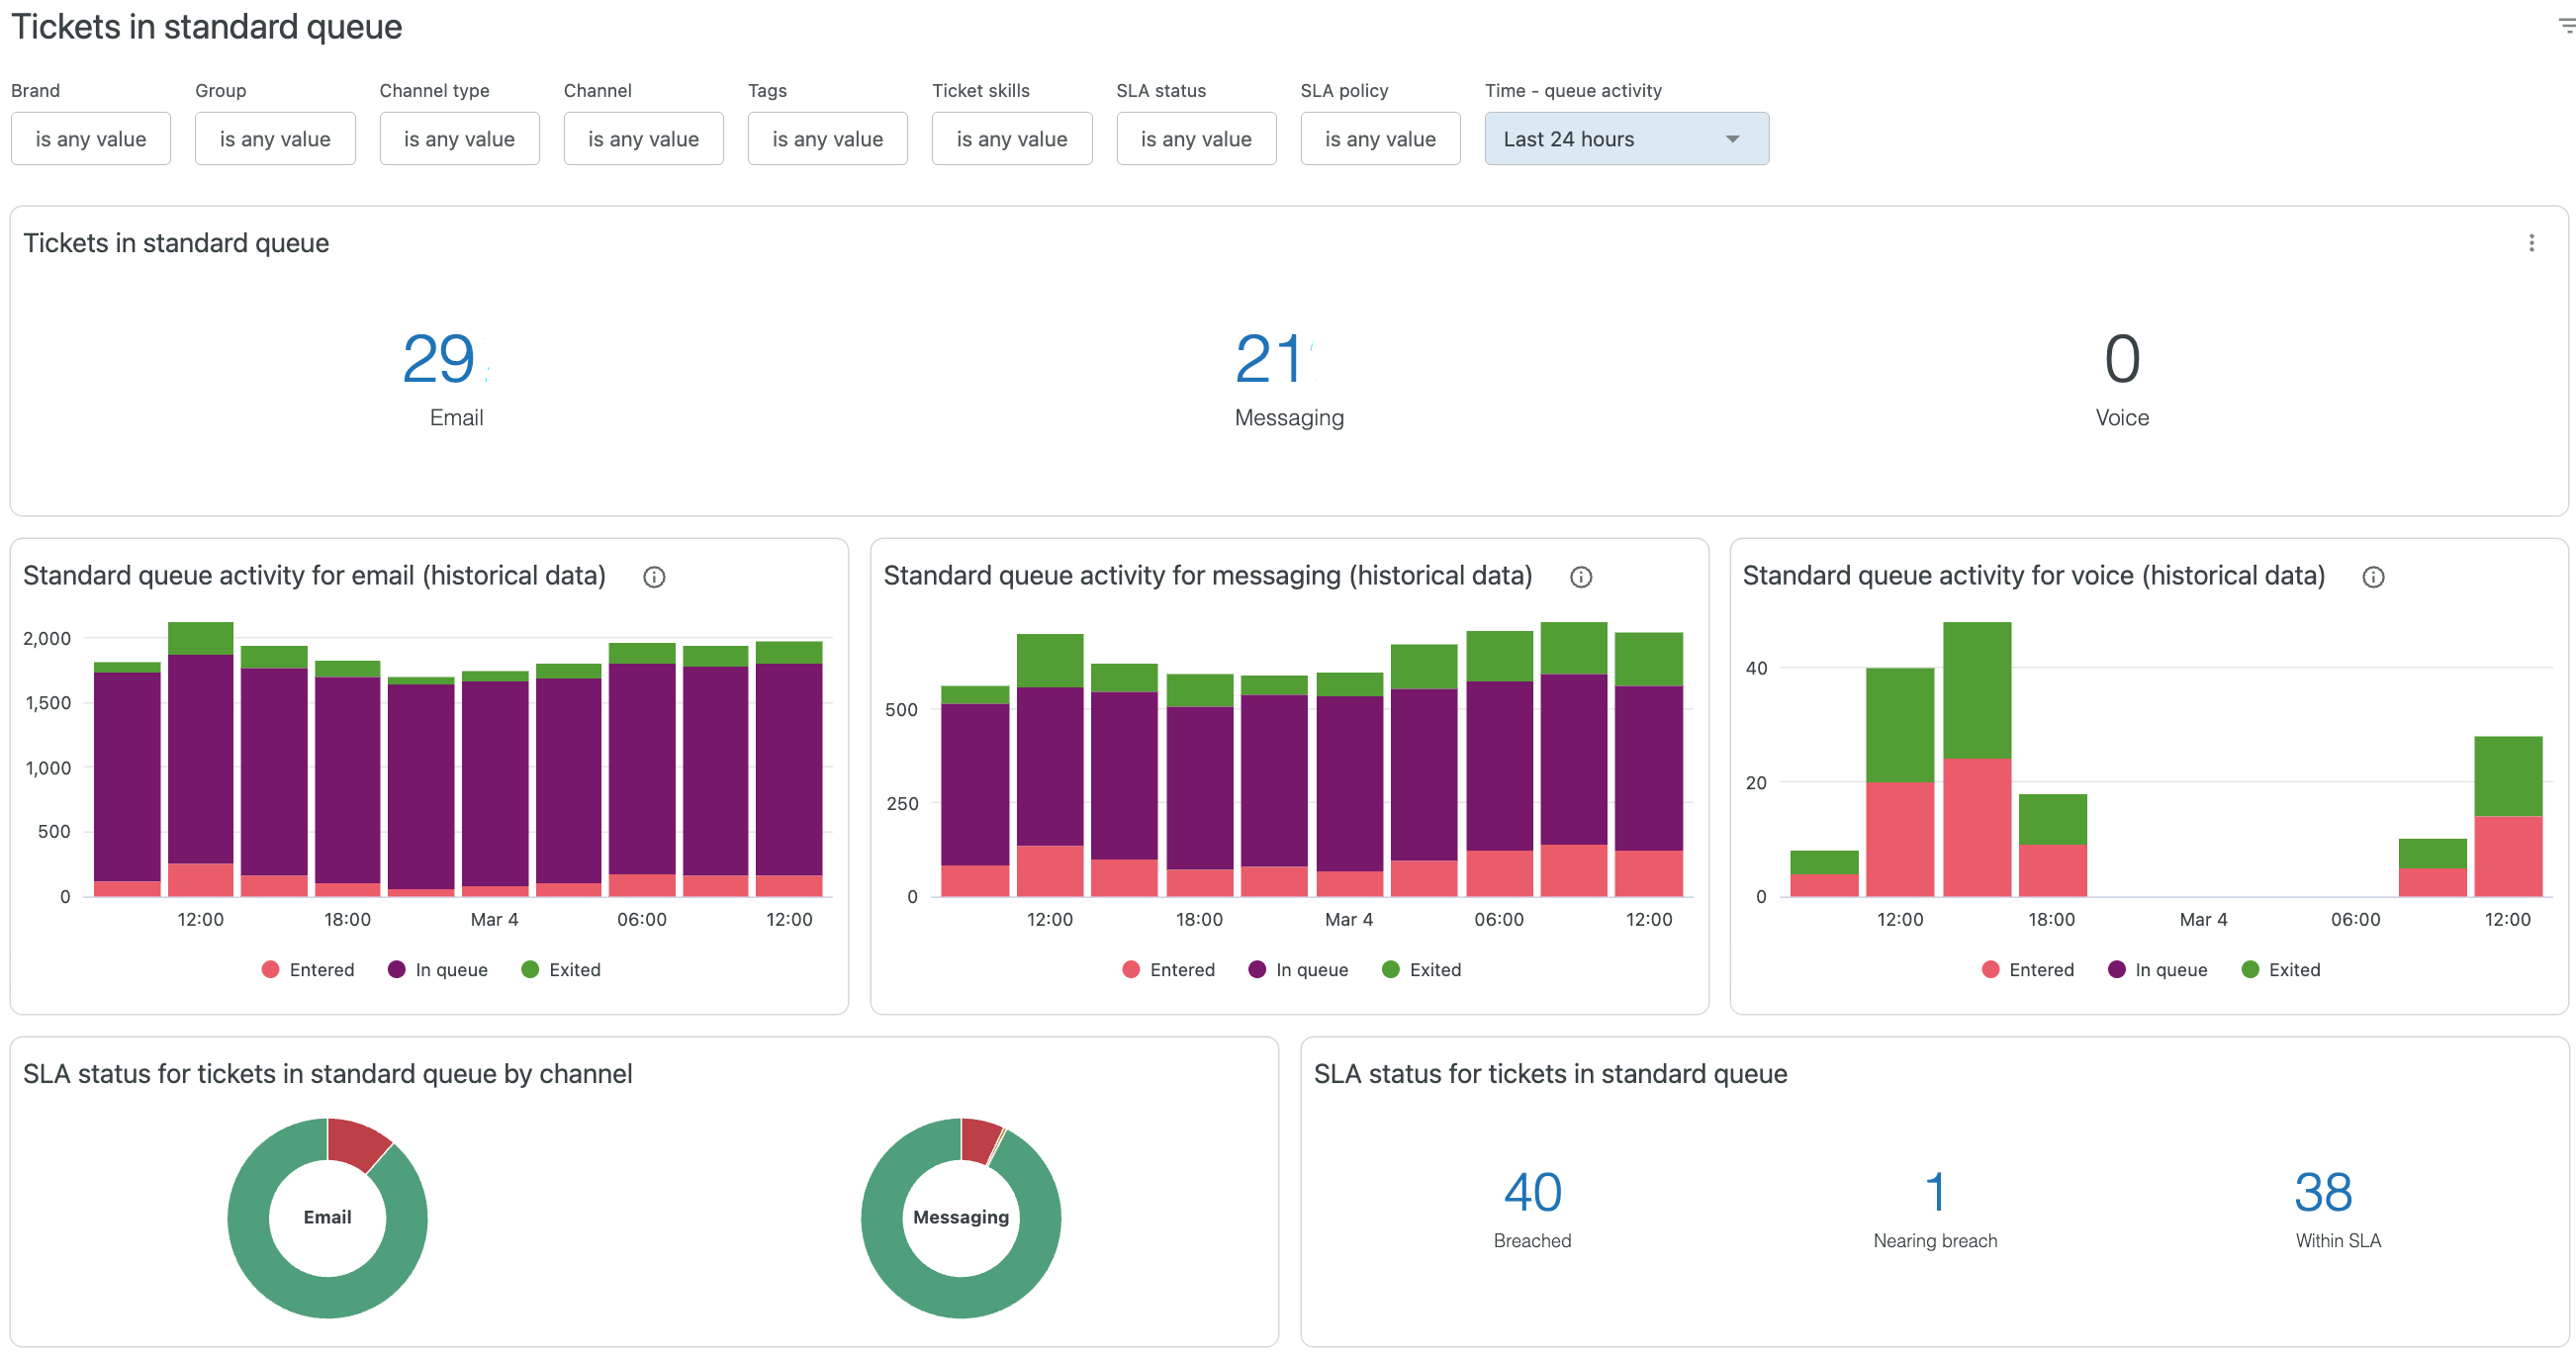Click the 38 Within SLA number
2576x1357 pixels.
[2322, 1192]
